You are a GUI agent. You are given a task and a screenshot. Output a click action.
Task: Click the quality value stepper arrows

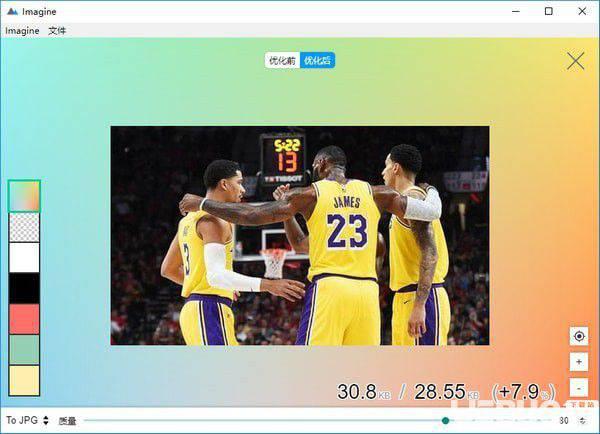(x=582, y=421)
